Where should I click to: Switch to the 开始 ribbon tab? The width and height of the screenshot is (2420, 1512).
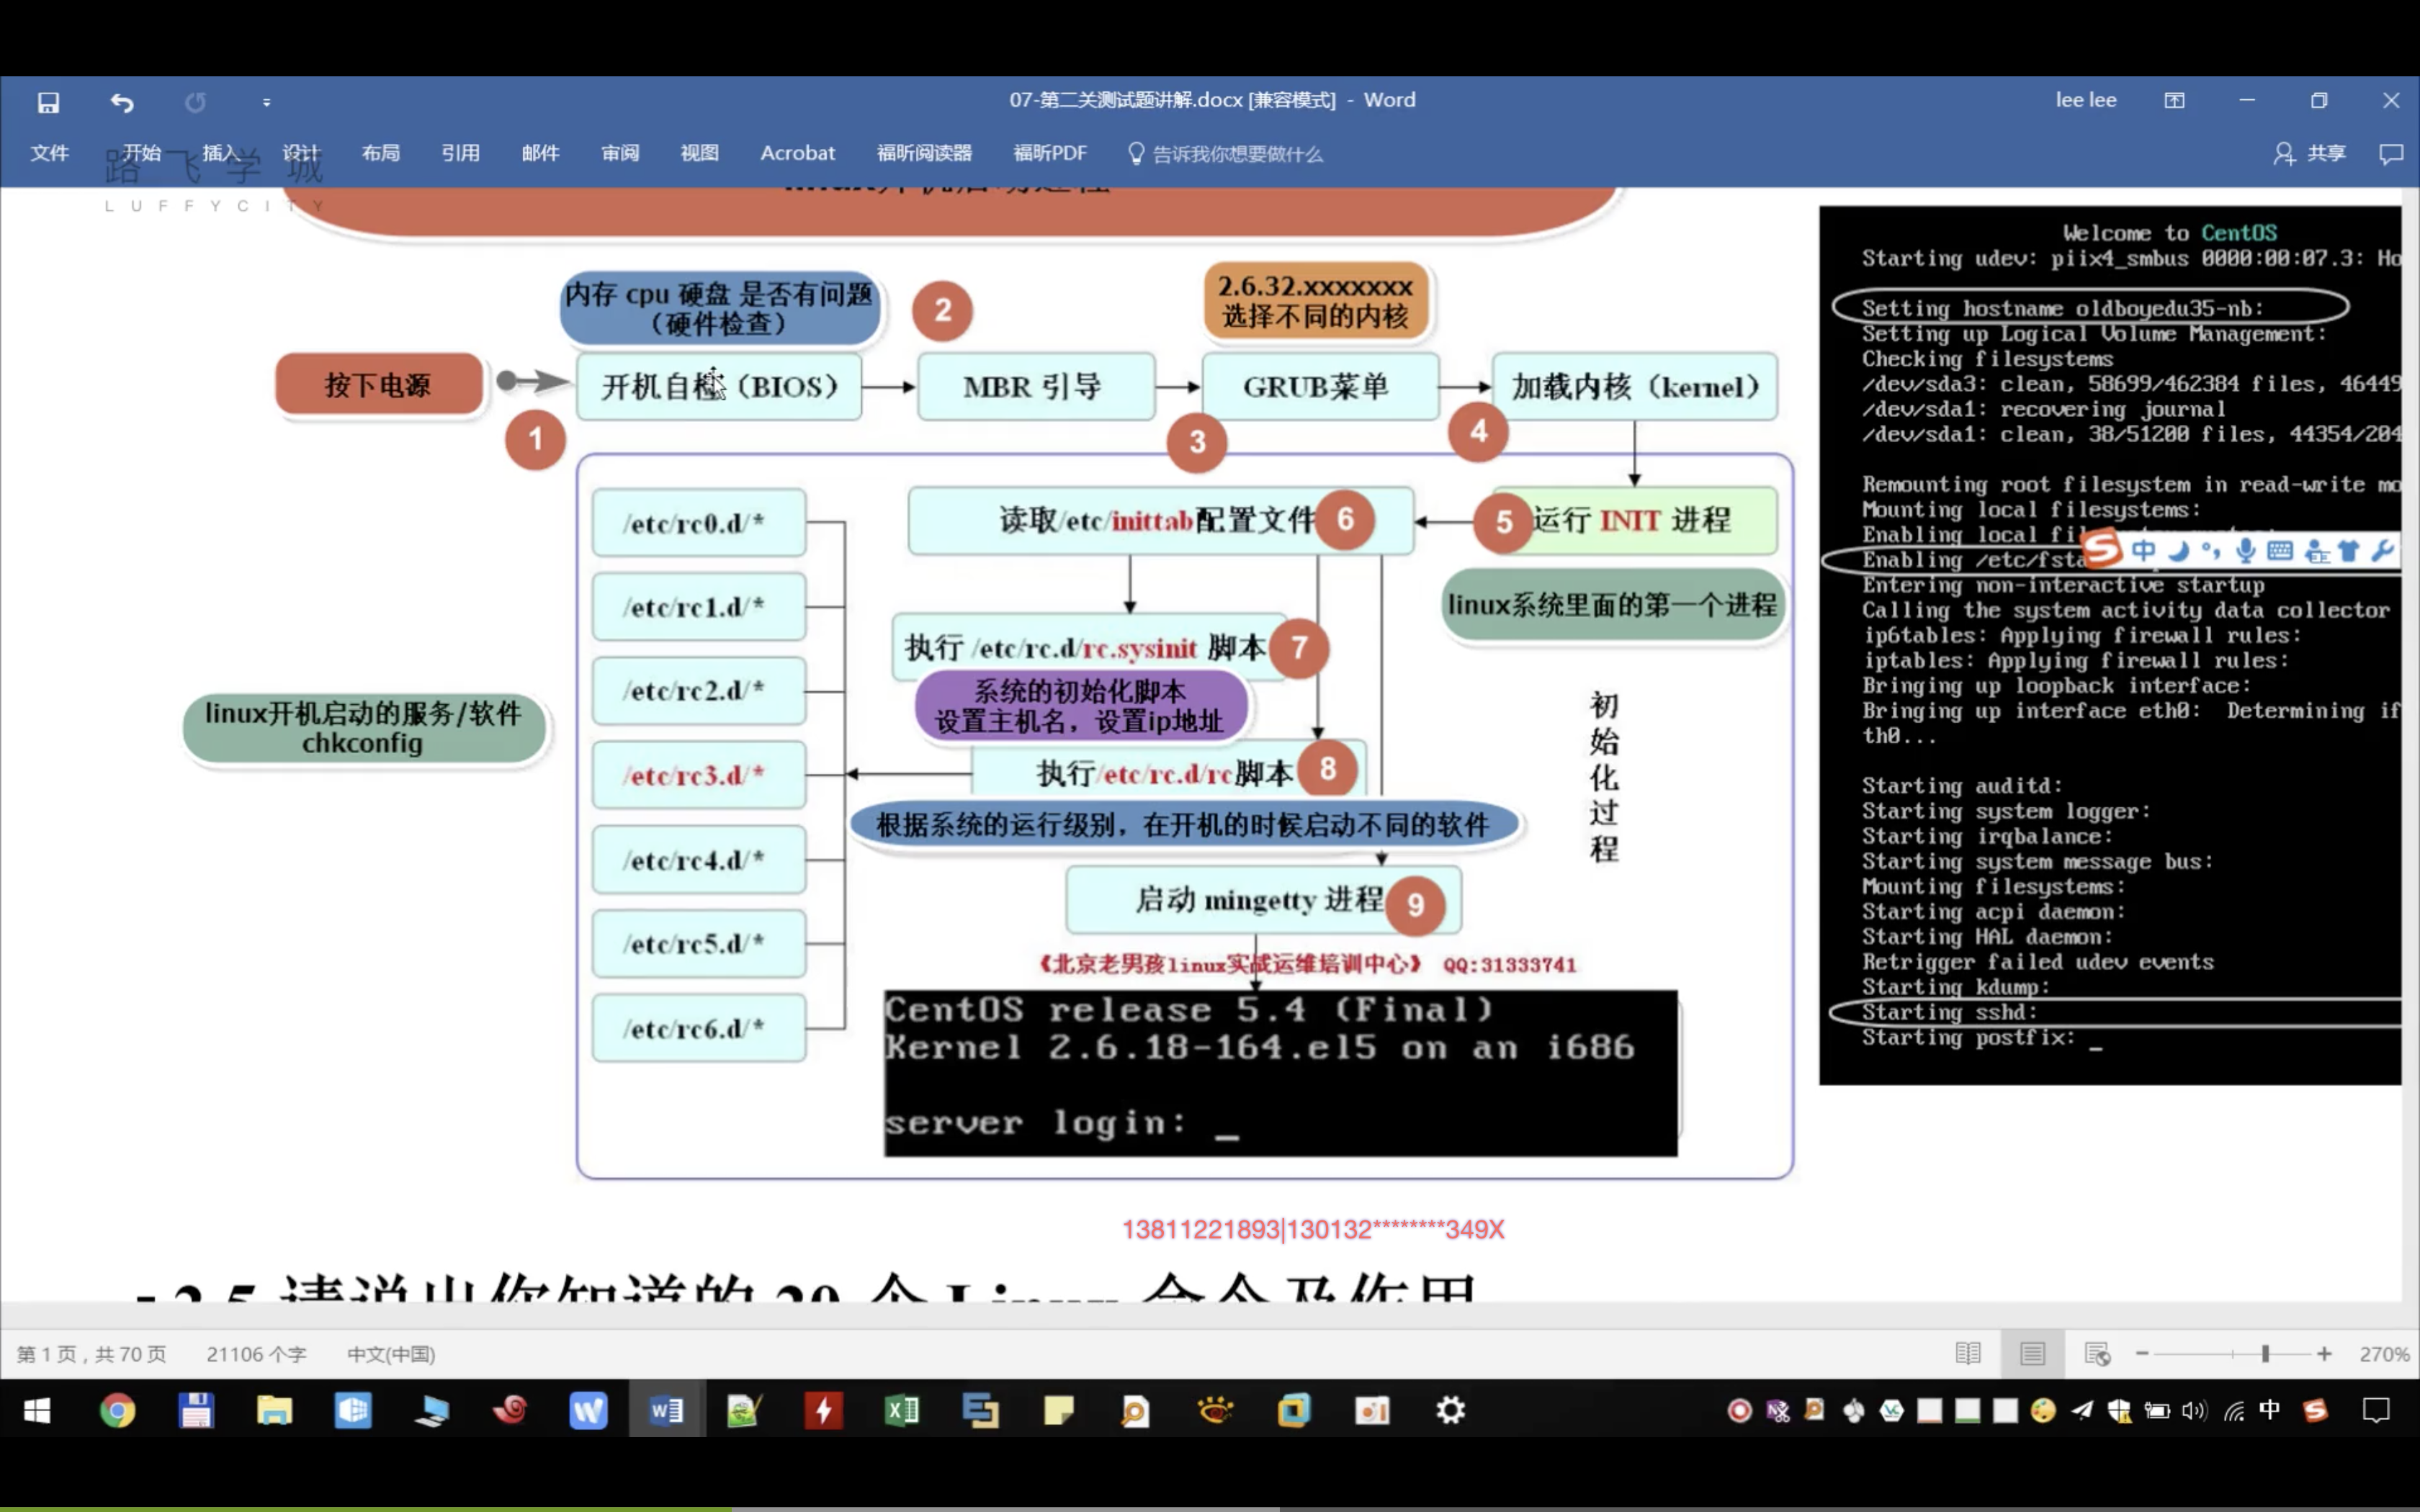142,153
